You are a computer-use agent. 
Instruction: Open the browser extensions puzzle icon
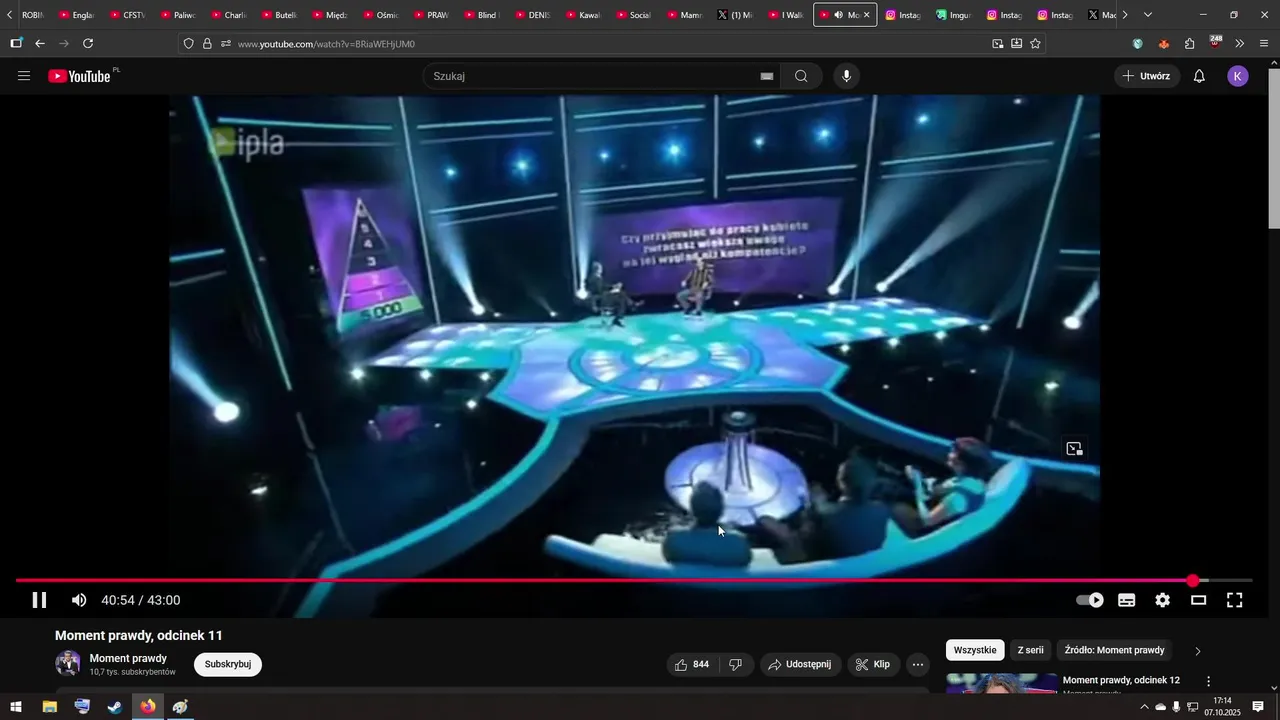(1189, 44)
